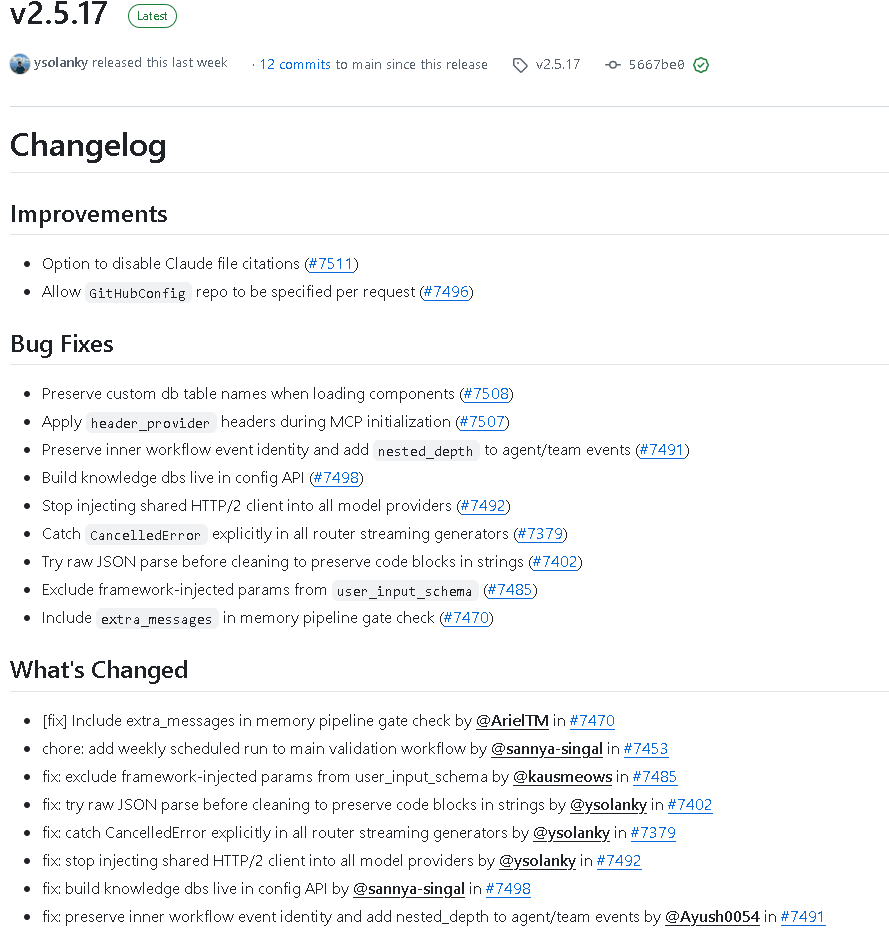Visit @kausmeows' profile

tap(562, 776)
